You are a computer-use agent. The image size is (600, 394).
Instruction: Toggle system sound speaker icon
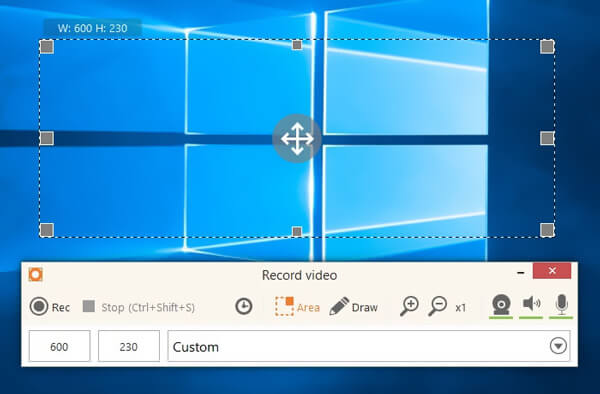tap(531, 306)
